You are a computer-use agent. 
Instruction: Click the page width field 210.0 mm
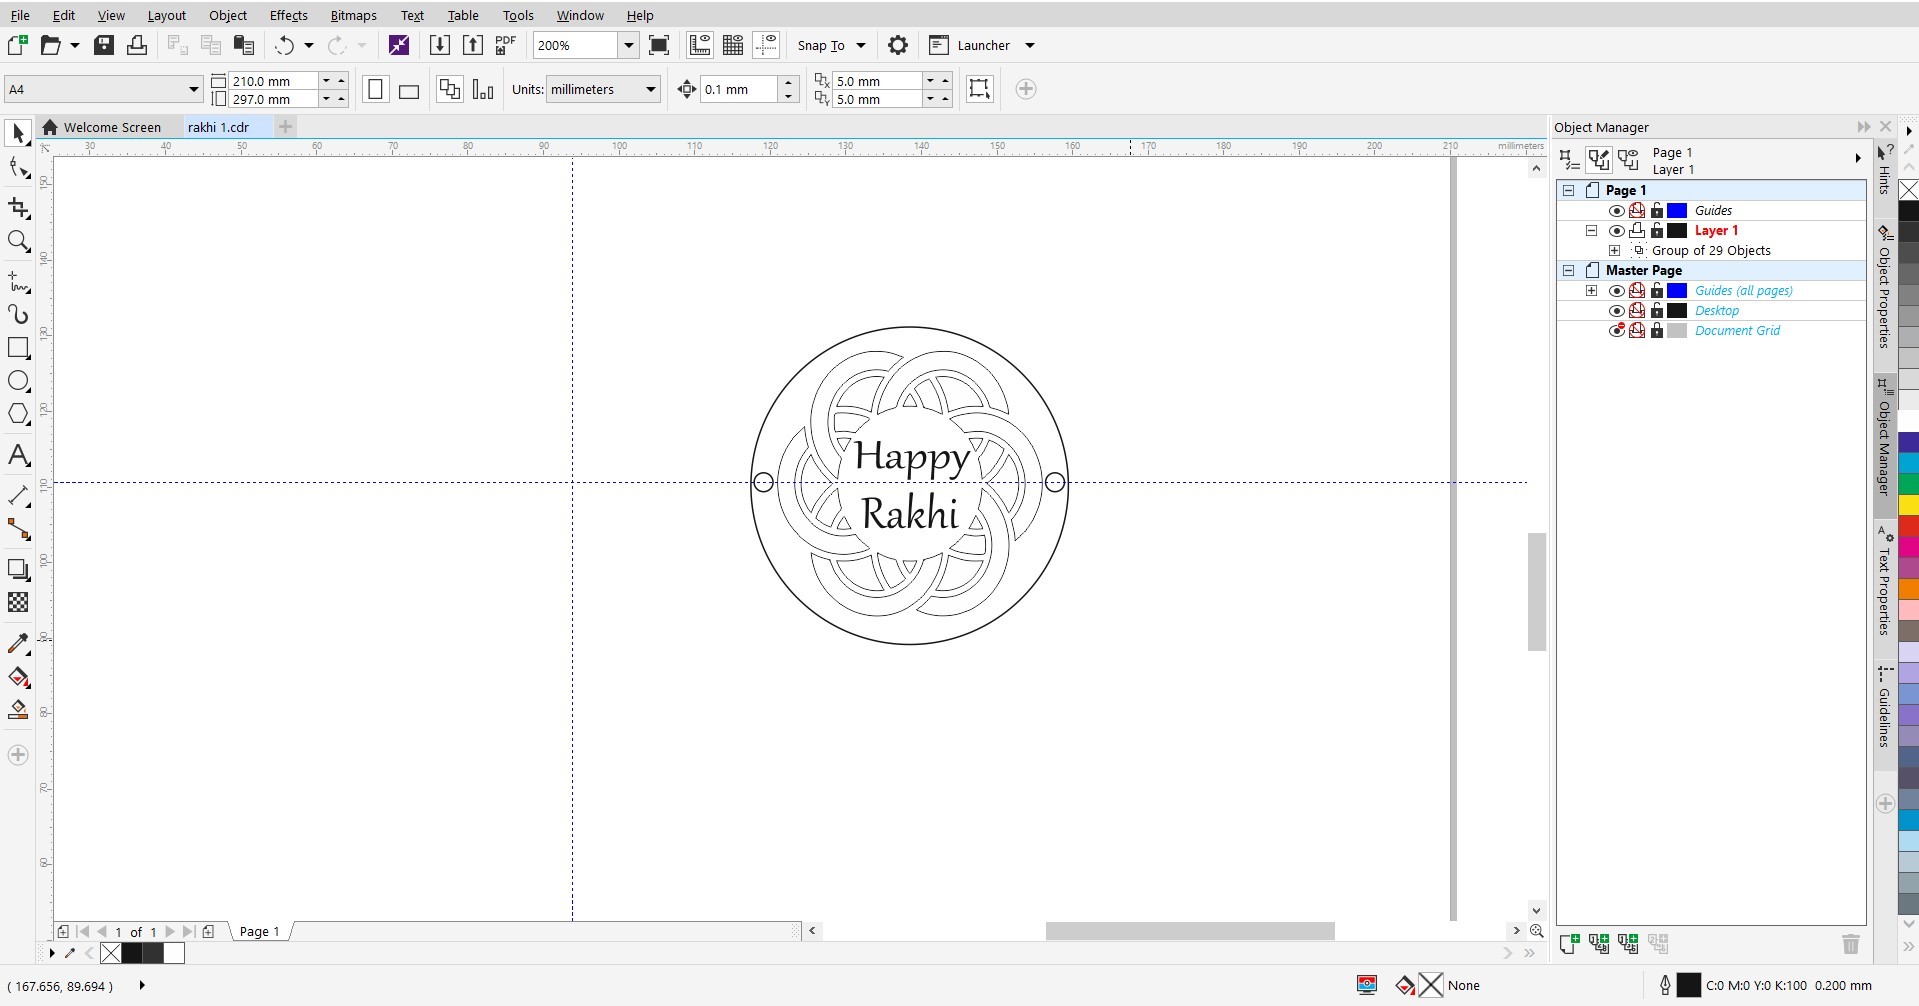tap(273, 81)
